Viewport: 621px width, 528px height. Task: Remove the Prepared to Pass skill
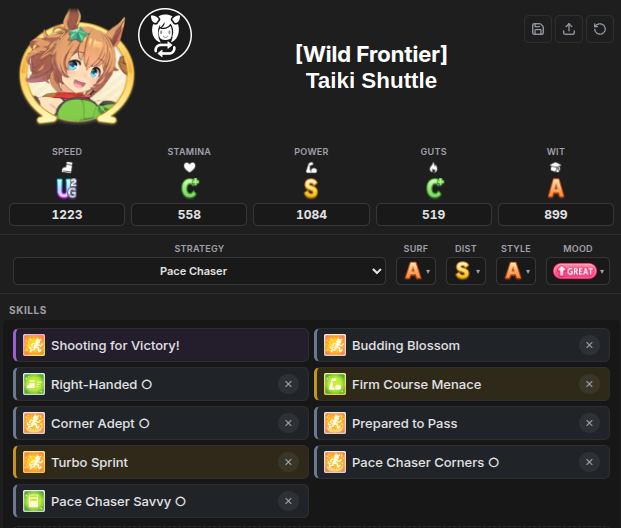tap(589, 423)
